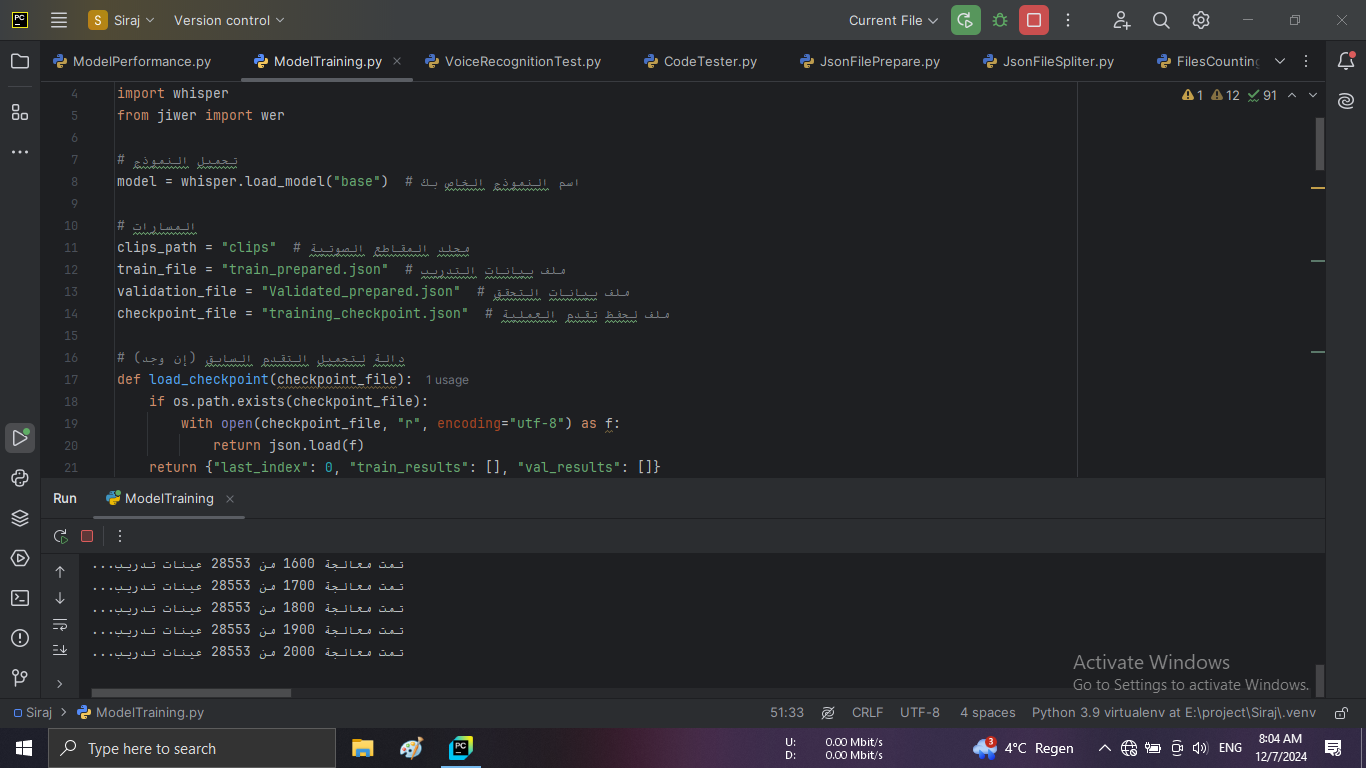Open the Problems tool window
This screenshot has height=768, width=1366.
click(20, 638)
